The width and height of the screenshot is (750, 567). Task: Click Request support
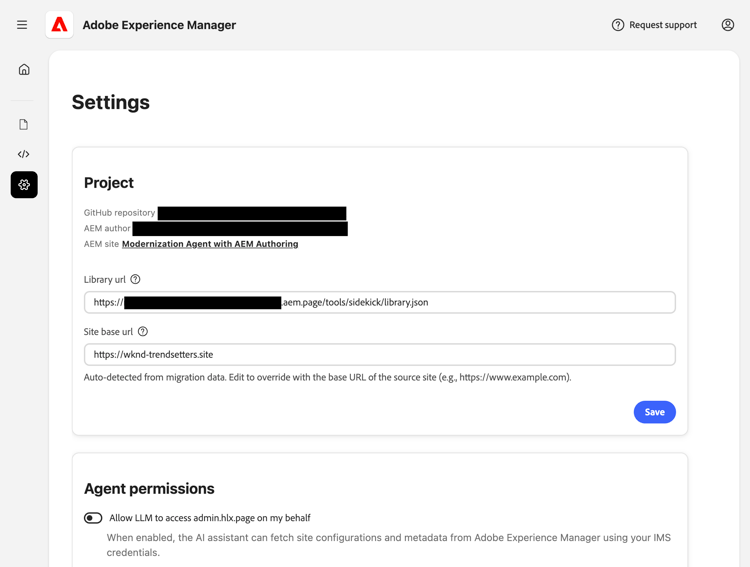pos(654,25)
